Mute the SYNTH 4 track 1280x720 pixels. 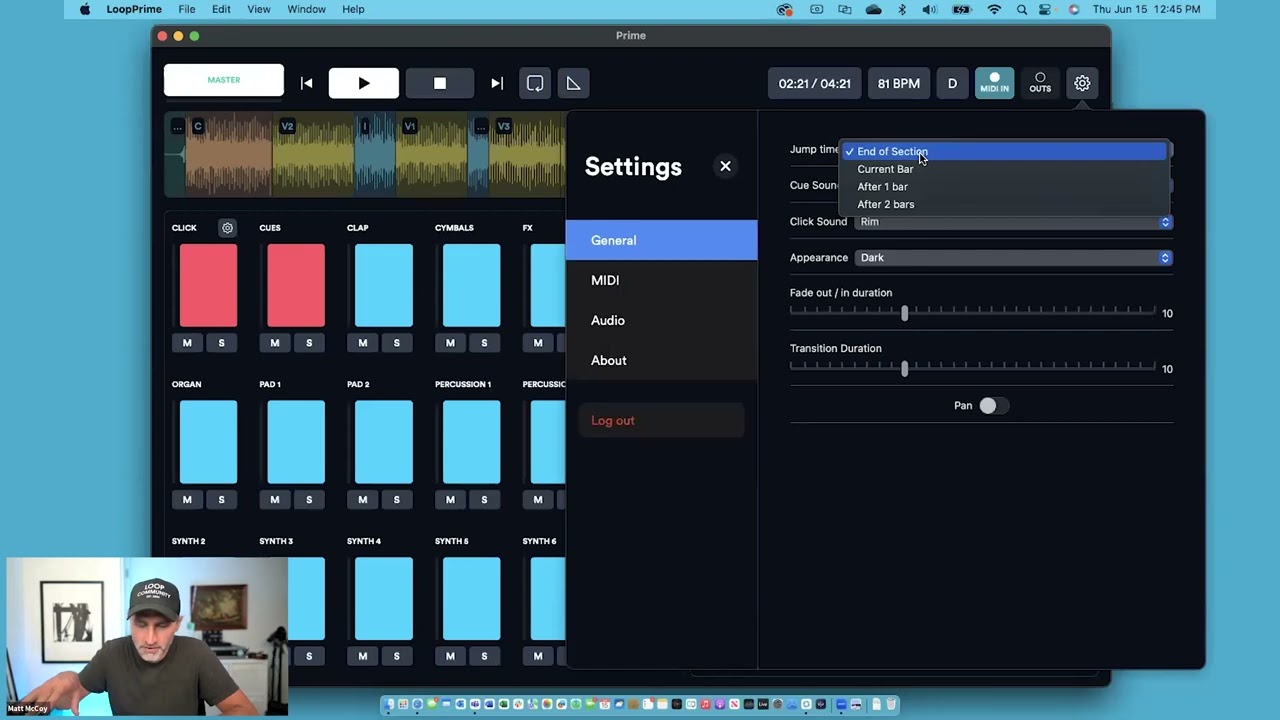(x=363, y=656)
